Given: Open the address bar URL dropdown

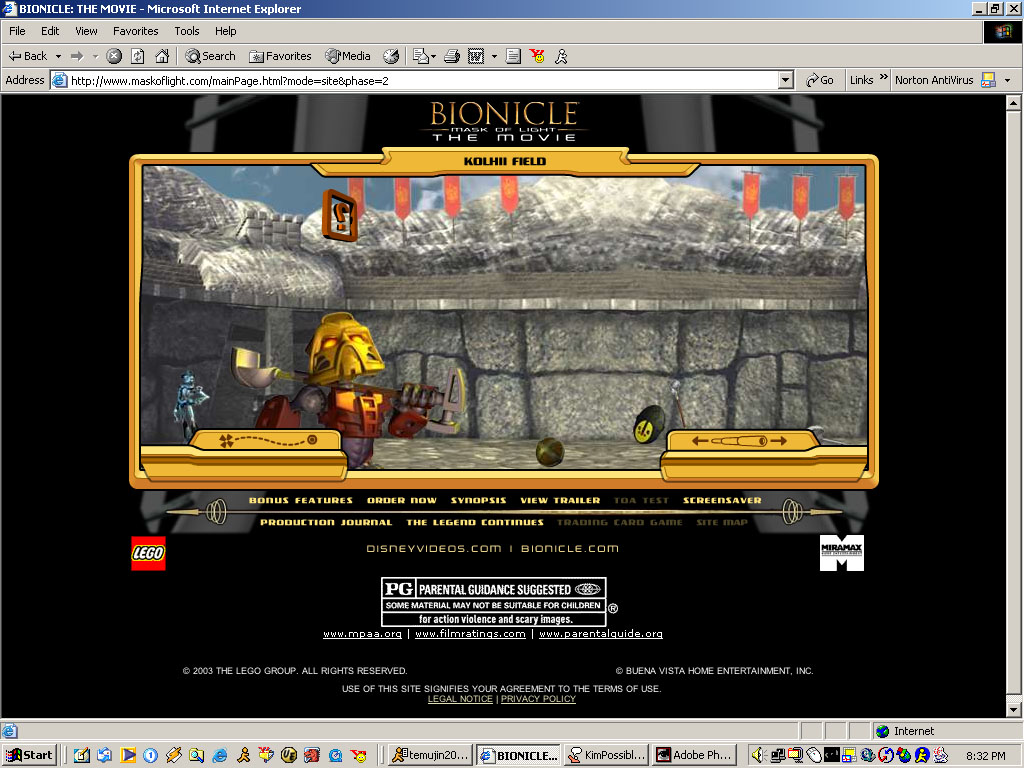Looking at the screenshot, I should [x=786, y=80].
